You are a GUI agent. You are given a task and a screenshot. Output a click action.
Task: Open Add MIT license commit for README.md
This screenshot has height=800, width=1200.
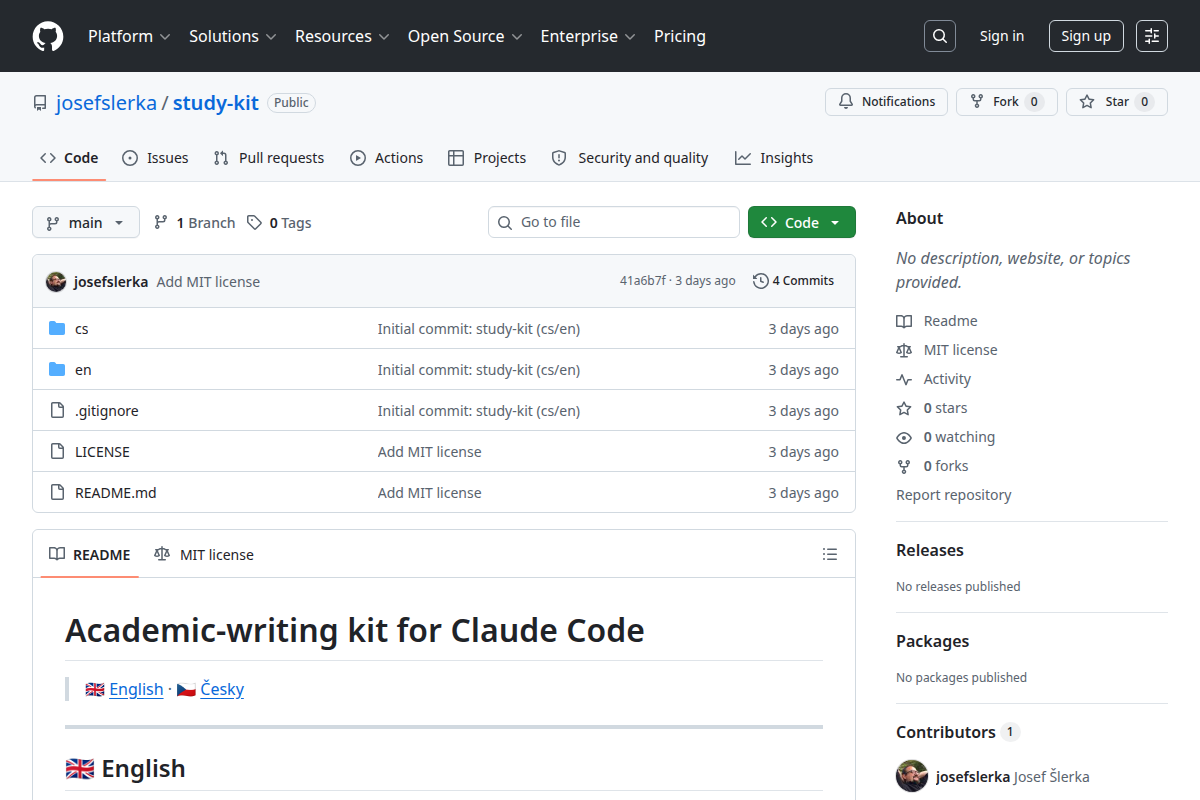[x=430, y=493]
